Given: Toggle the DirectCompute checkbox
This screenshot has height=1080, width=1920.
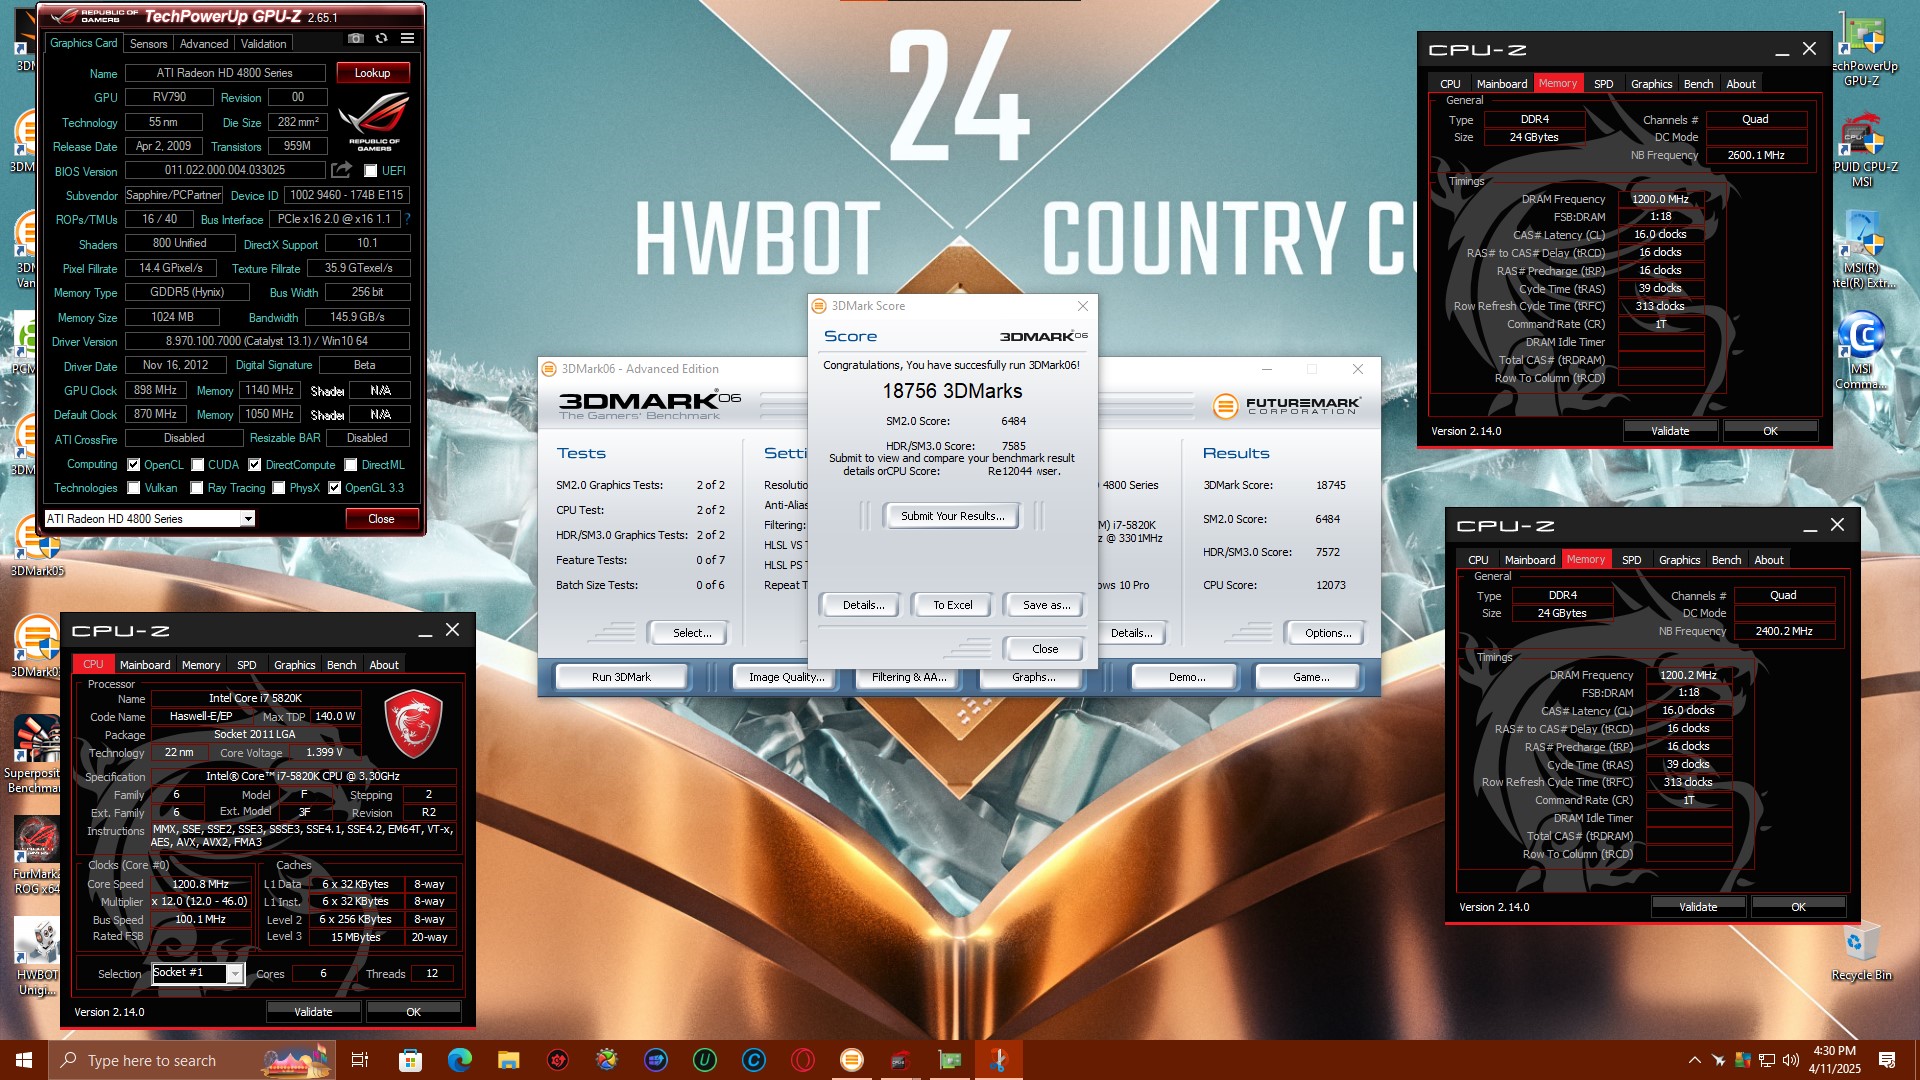Looking at the screenshot, I should (x=255, y=465).
